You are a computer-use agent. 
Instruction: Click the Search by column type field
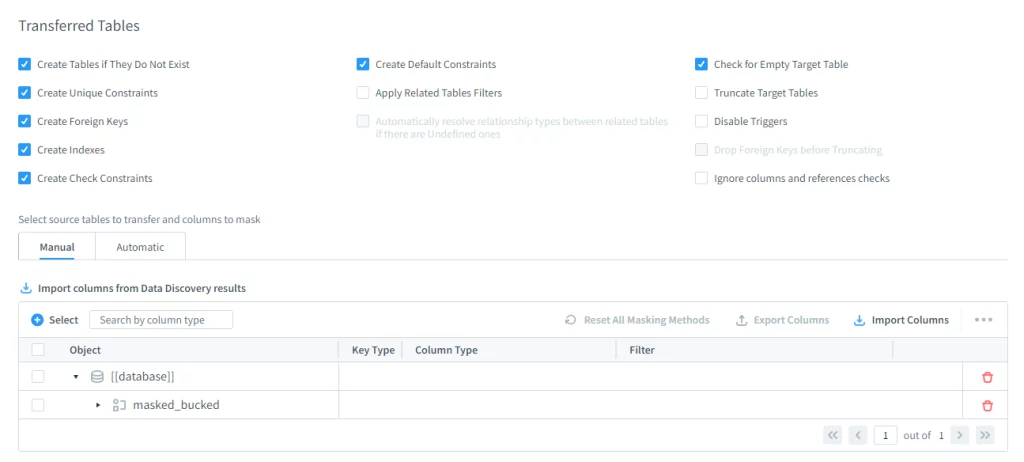161,320
